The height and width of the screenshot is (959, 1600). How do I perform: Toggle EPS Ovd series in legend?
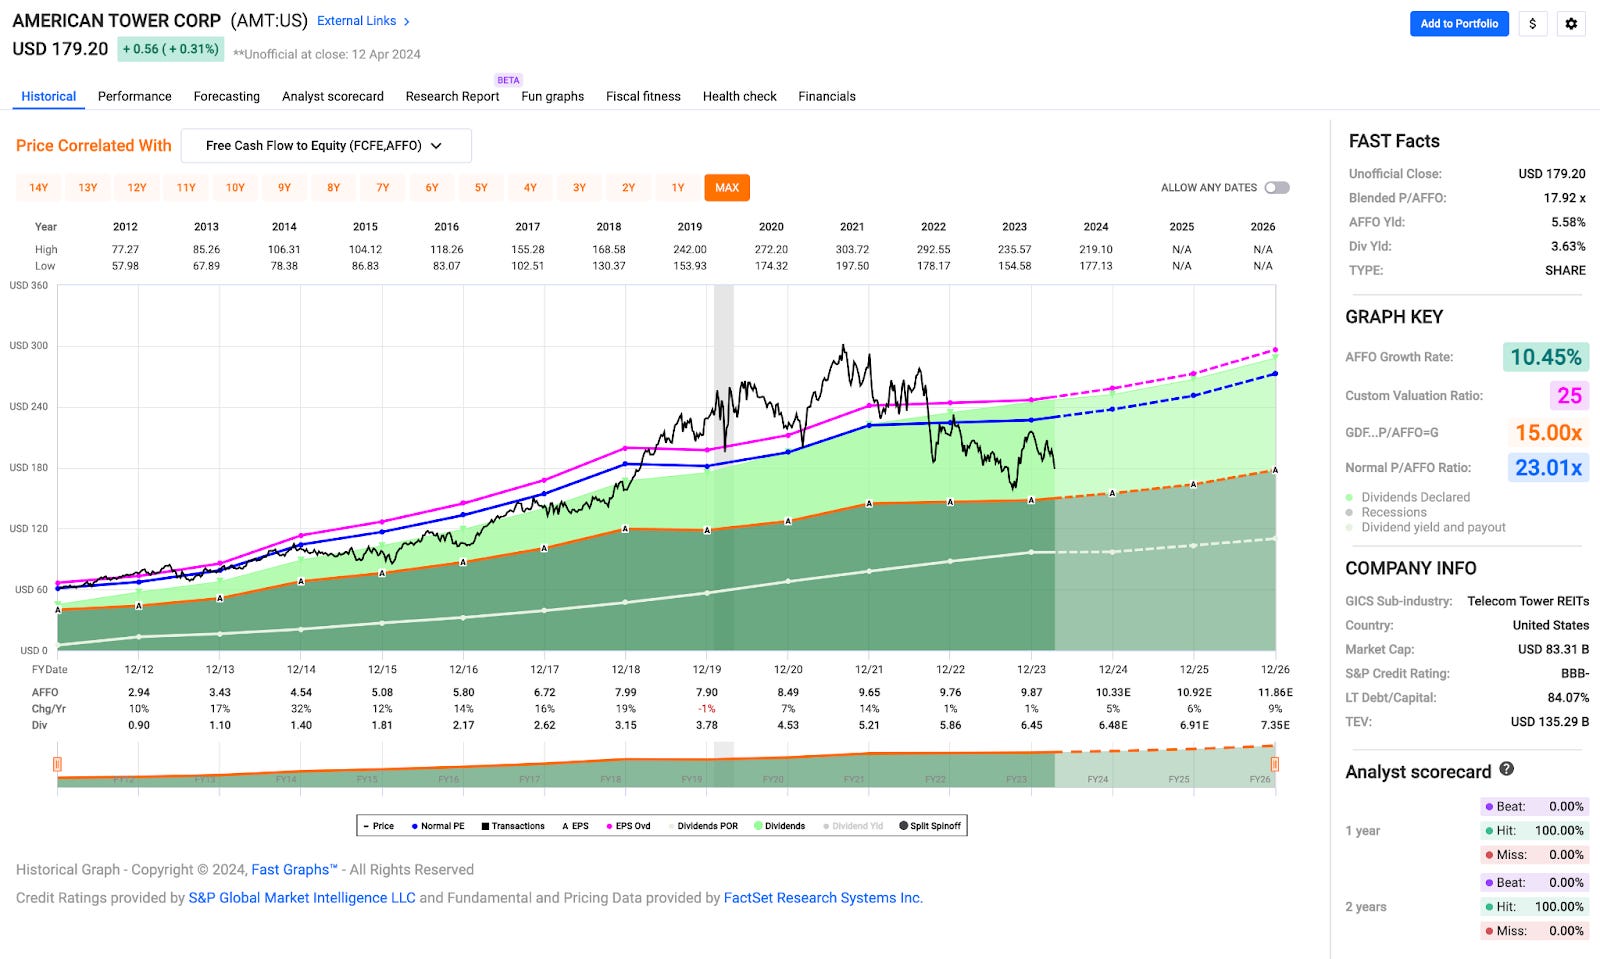[x=628, y=826]
